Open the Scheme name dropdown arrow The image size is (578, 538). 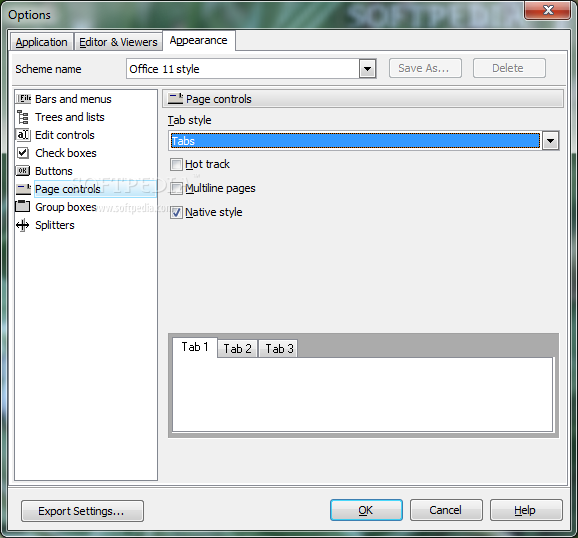click(x=367, y=69)
